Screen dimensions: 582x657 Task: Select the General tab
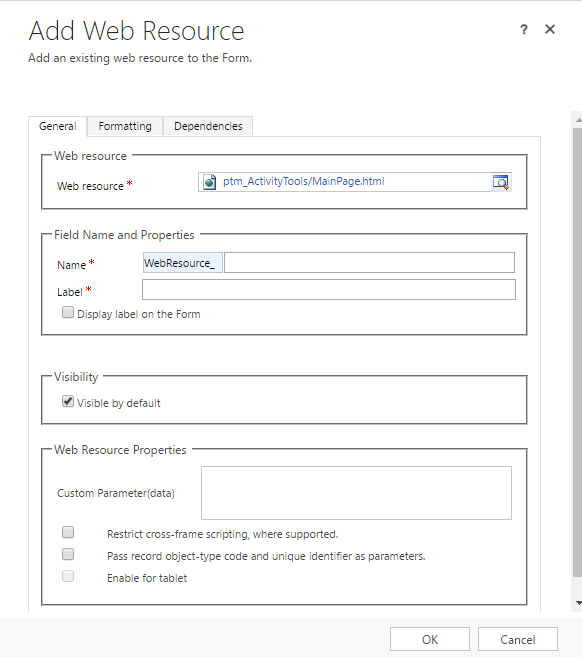point(58,126)
